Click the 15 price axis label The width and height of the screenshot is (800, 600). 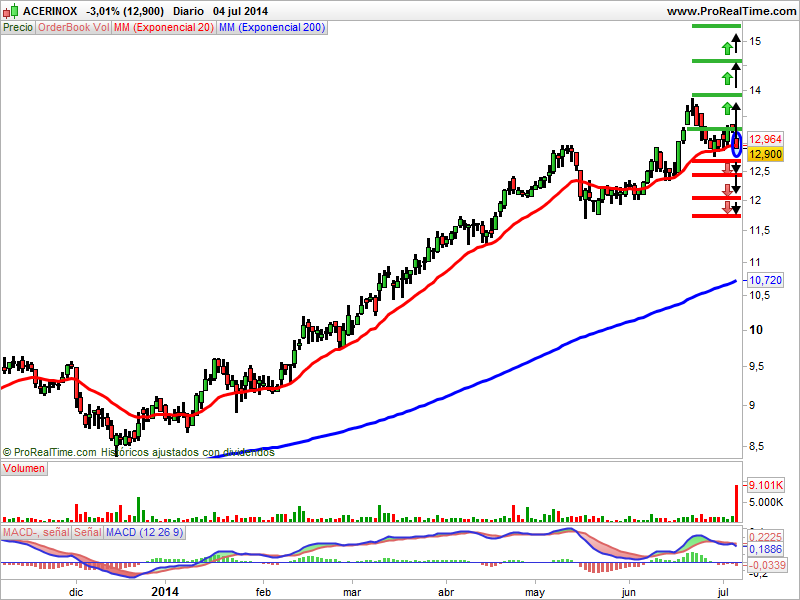756,41
